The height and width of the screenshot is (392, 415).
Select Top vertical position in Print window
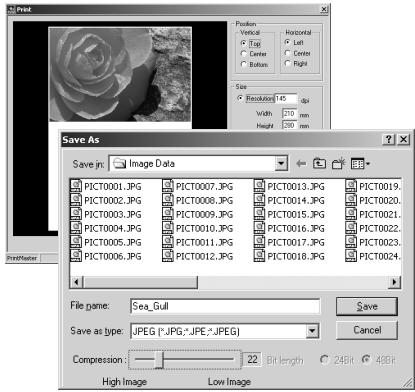point(244,43)
